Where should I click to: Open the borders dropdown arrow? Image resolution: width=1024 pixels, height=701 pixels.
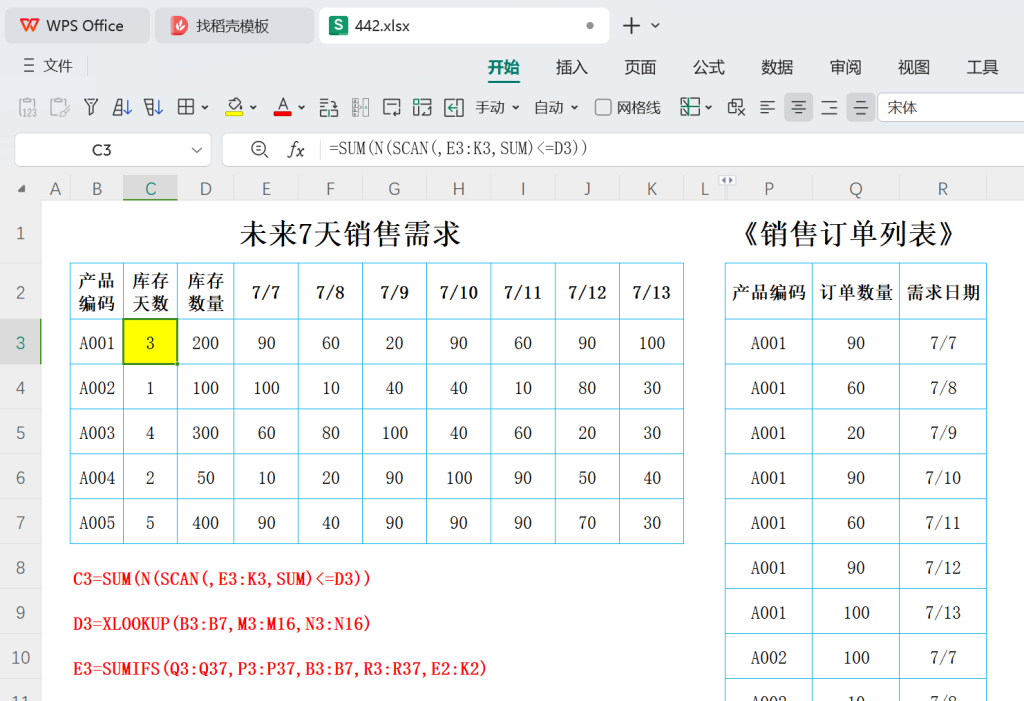pos(204,108)
